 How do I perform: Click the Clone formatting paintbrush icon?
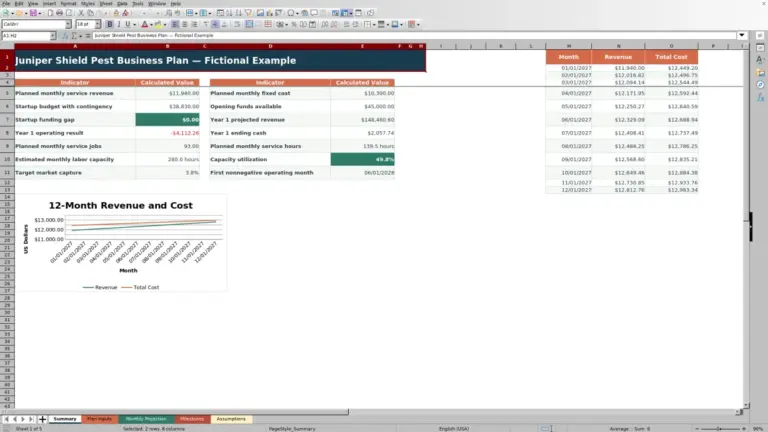(x=116, y=13)
